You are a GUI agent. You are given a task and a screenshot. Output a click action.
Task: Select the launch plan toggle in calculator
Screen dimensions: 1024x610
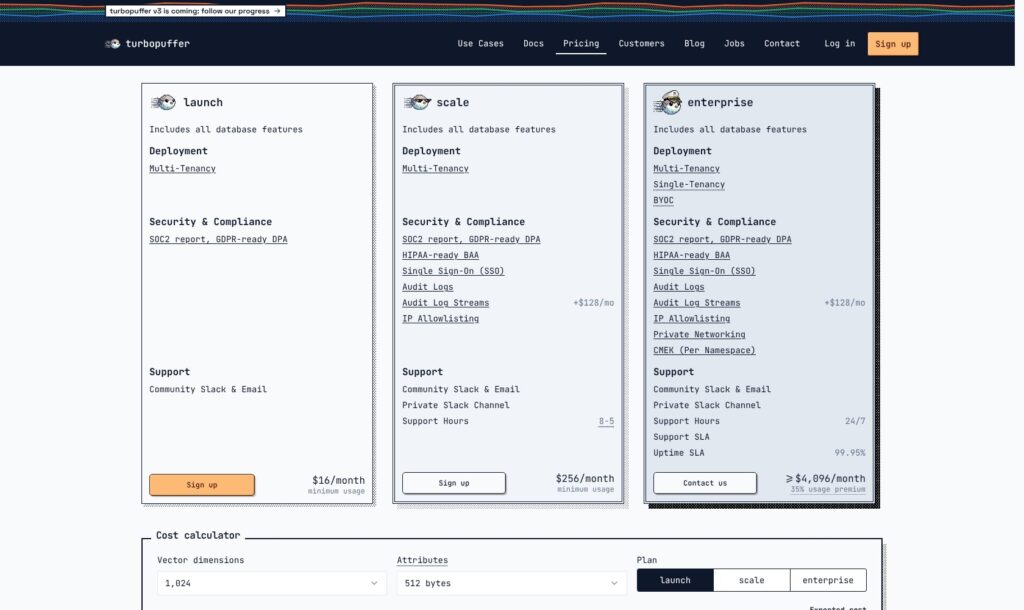pyautogui.click(x=675, y=580)
